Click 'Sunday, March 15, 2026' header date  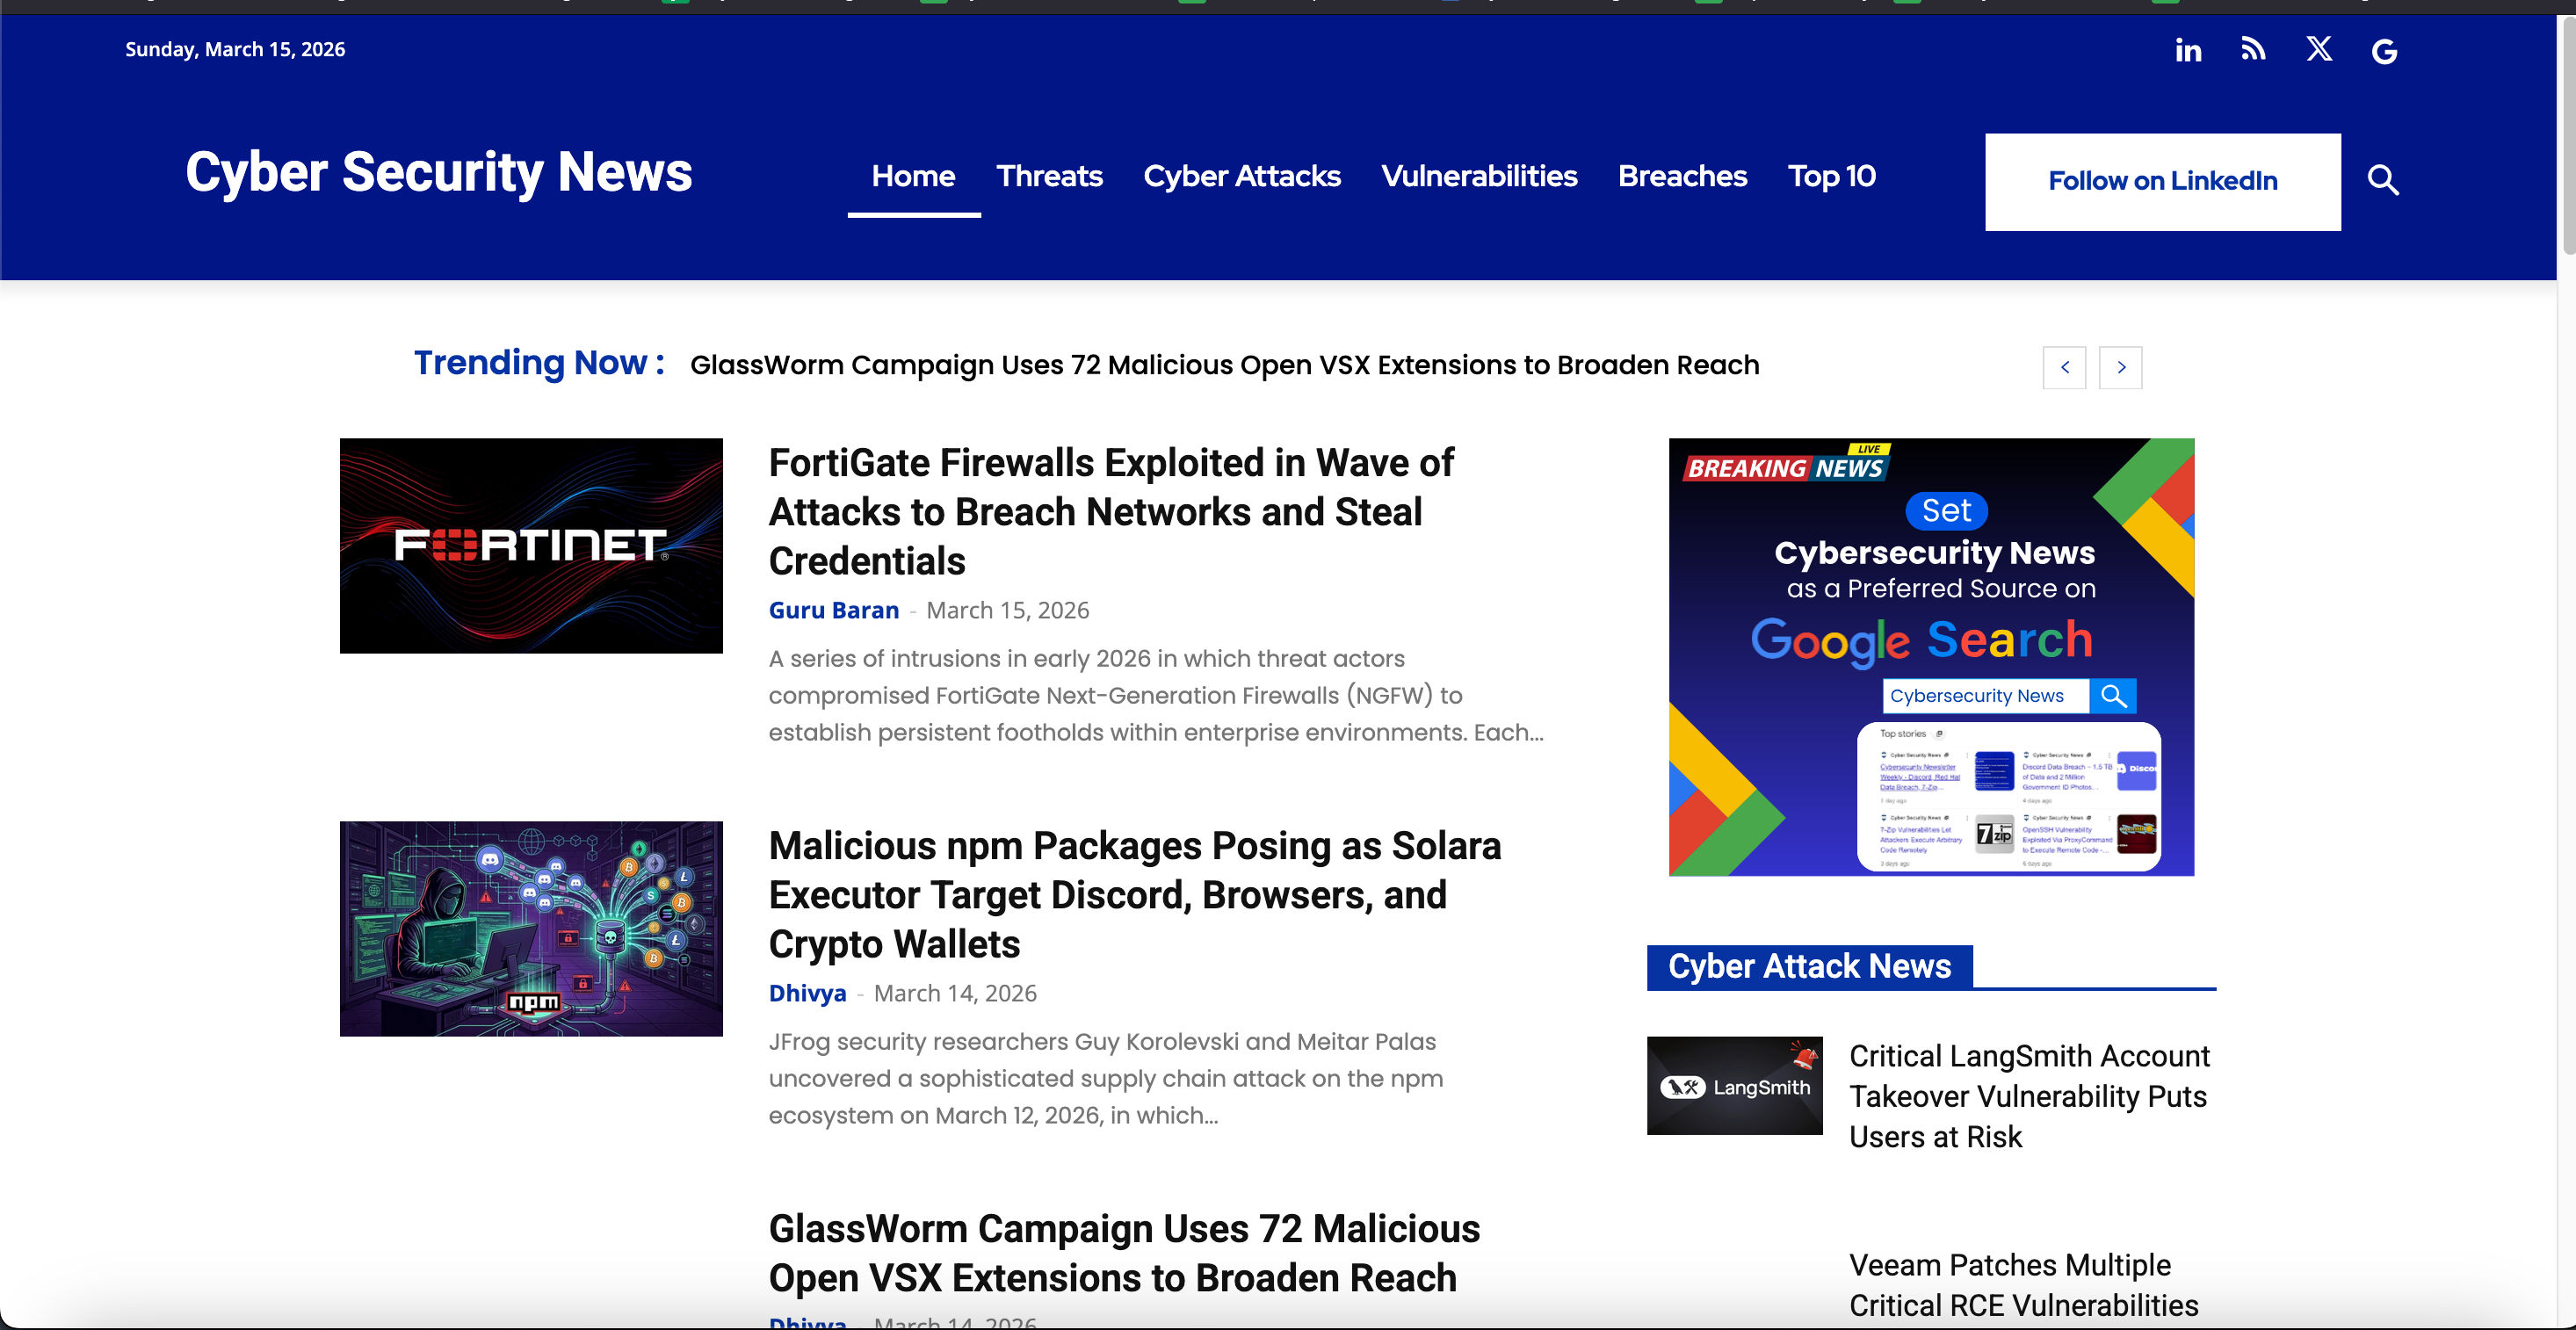click(235, 49)
